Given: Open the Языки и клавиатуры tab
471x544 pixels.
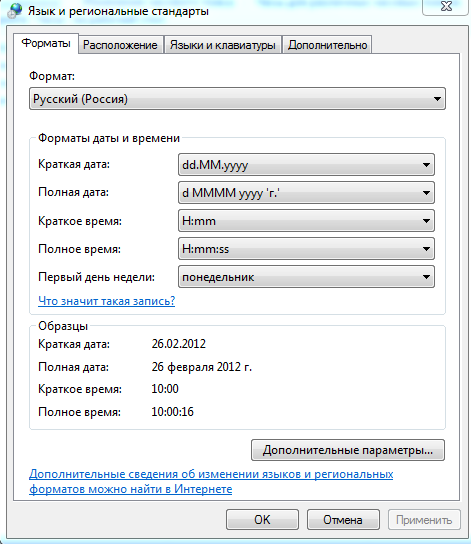Looking at the screenshot, I should [222, 45].
